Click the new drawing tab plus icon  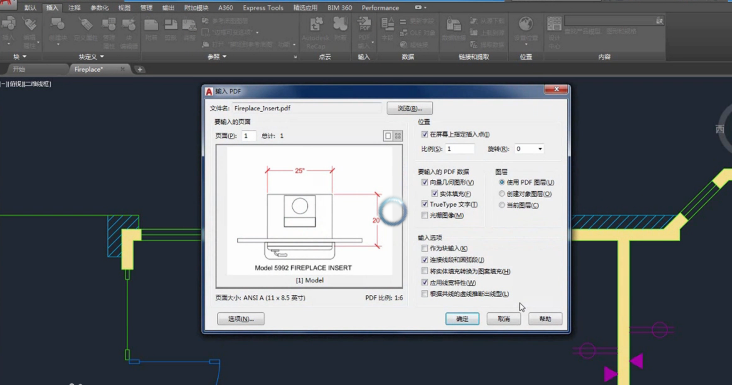coord(140,70)
